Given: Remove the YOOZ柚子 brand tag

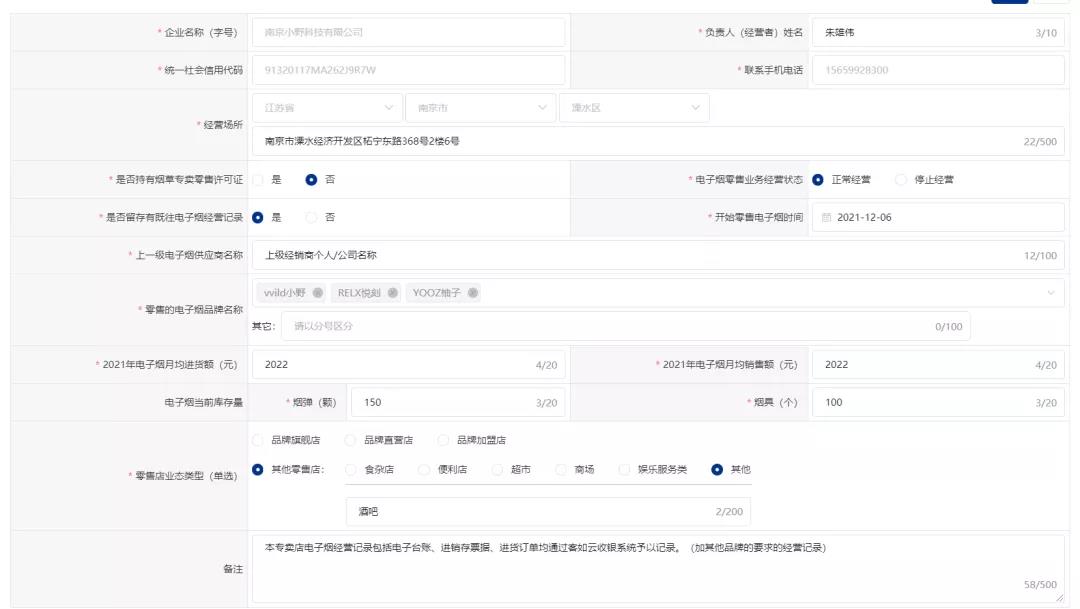Looking at the screenshot, I should [471, 293].
